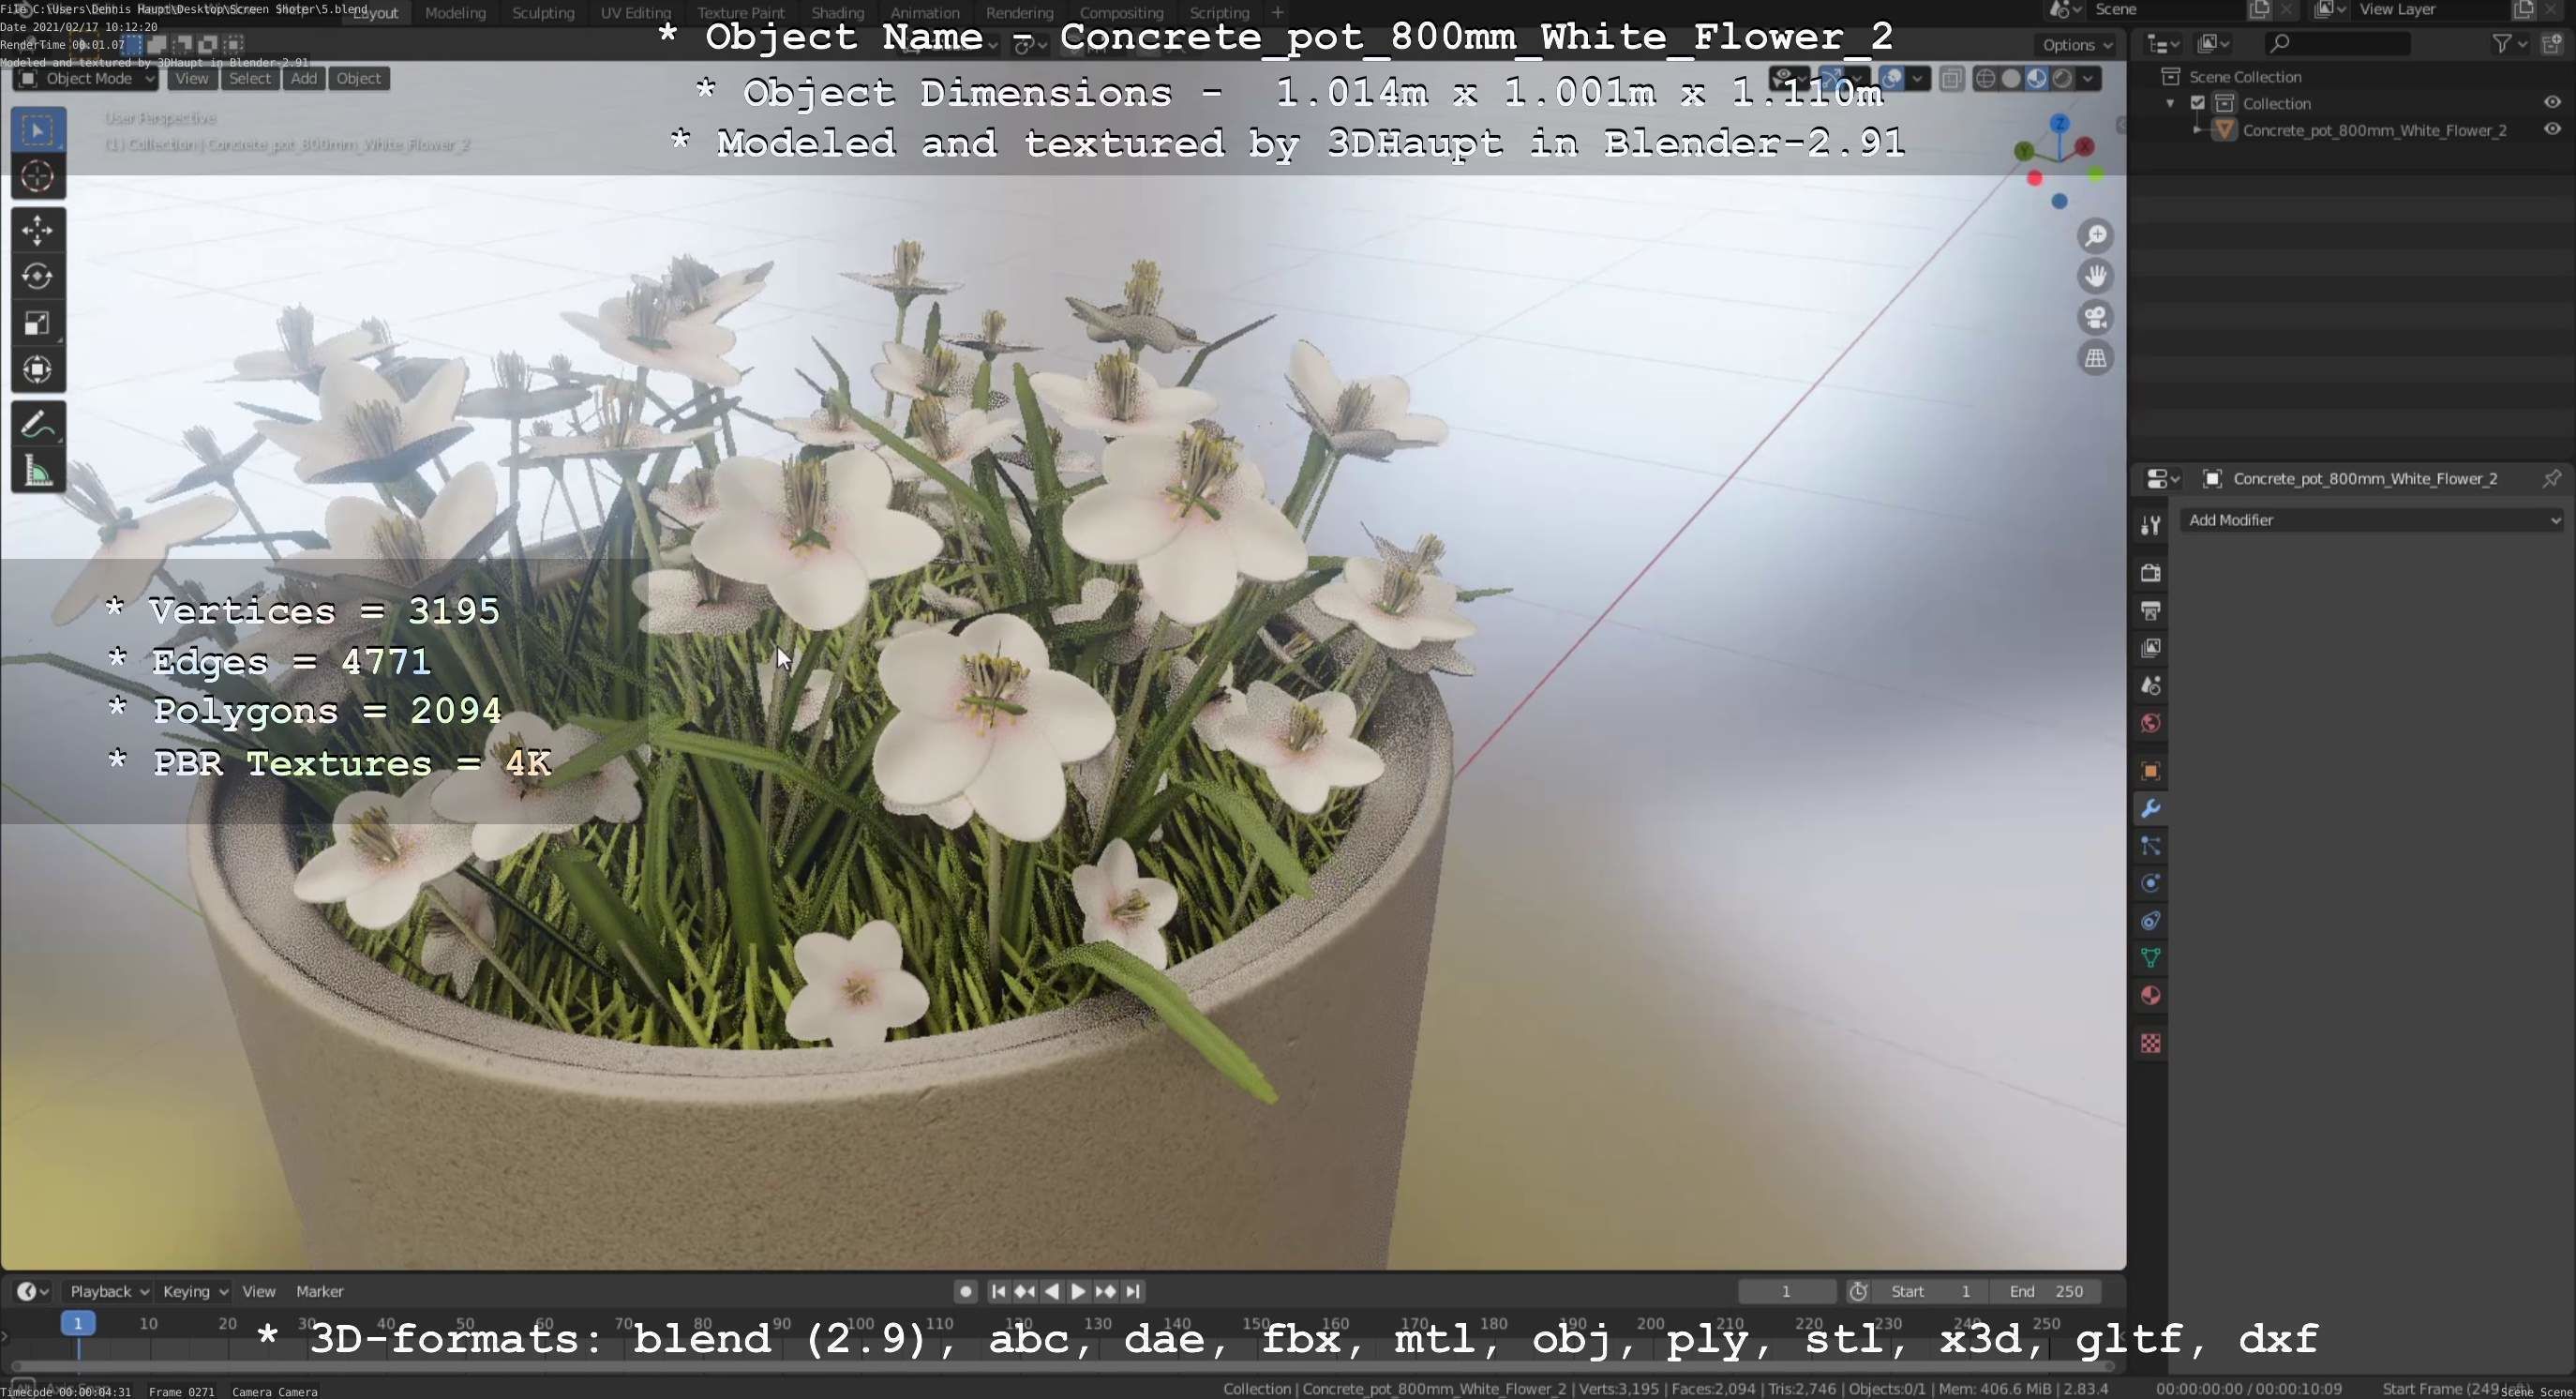Toggle preview range clock icon
2576x1399 pixels.
[x=1858, y=1292]
